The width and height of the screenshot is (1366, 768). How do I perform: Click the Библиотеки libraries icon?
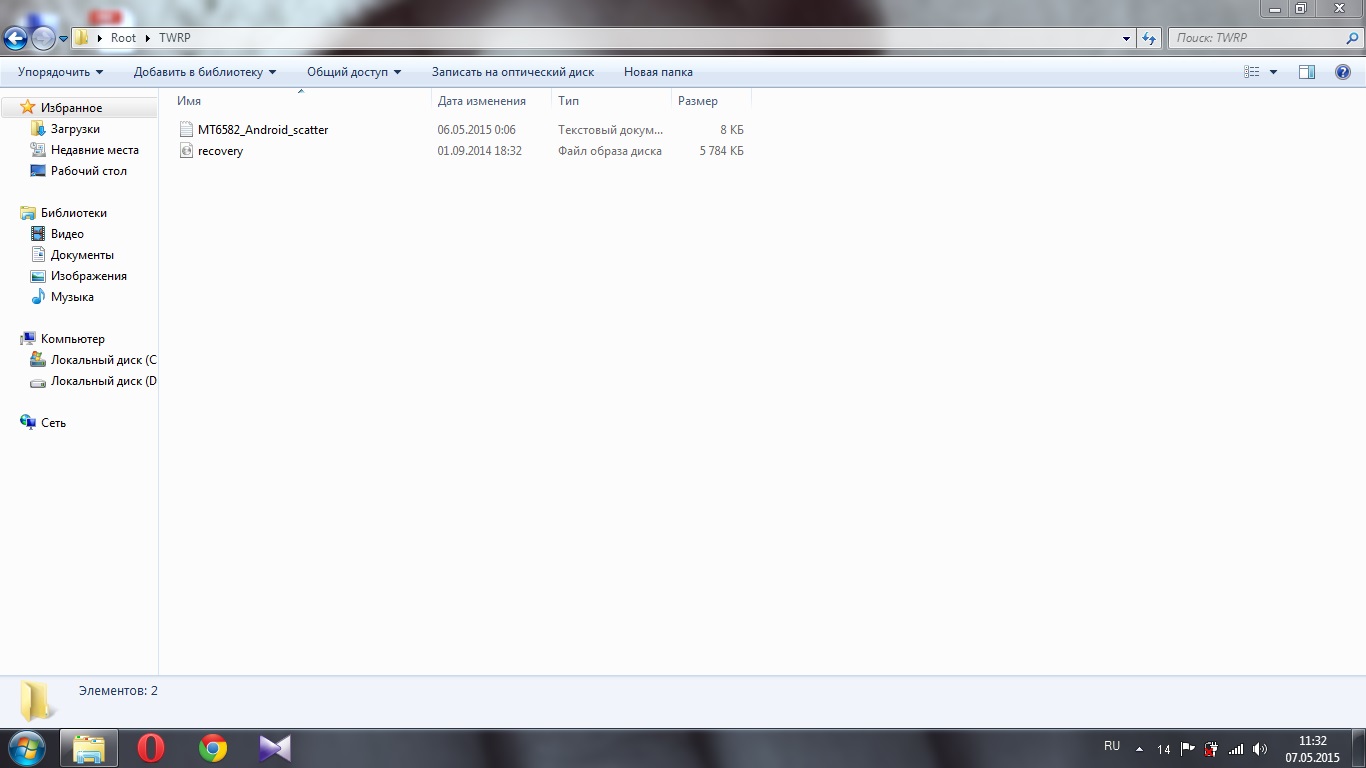[28, 213]
